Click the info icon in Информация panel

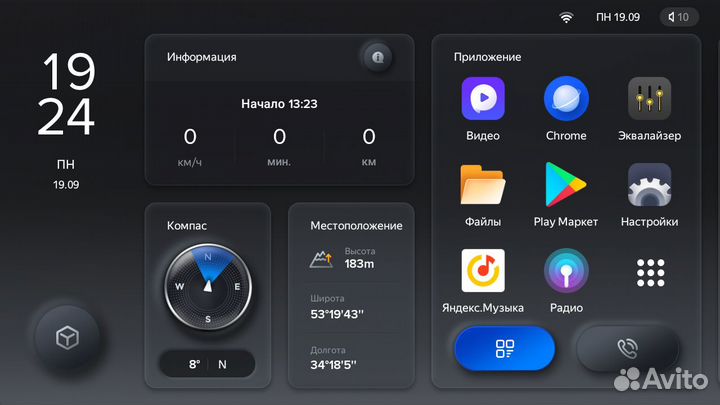pyautogui.click(x=378, y=57)
